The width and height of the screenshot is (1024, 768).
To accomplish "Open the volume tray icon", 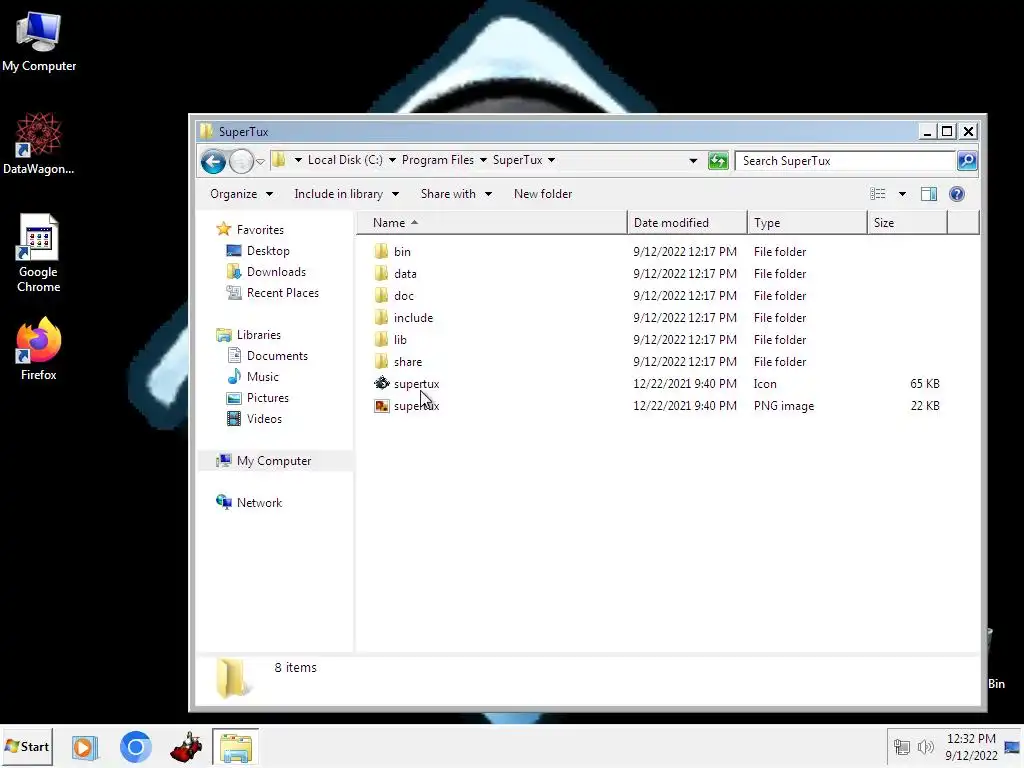I will coord(925,747).
